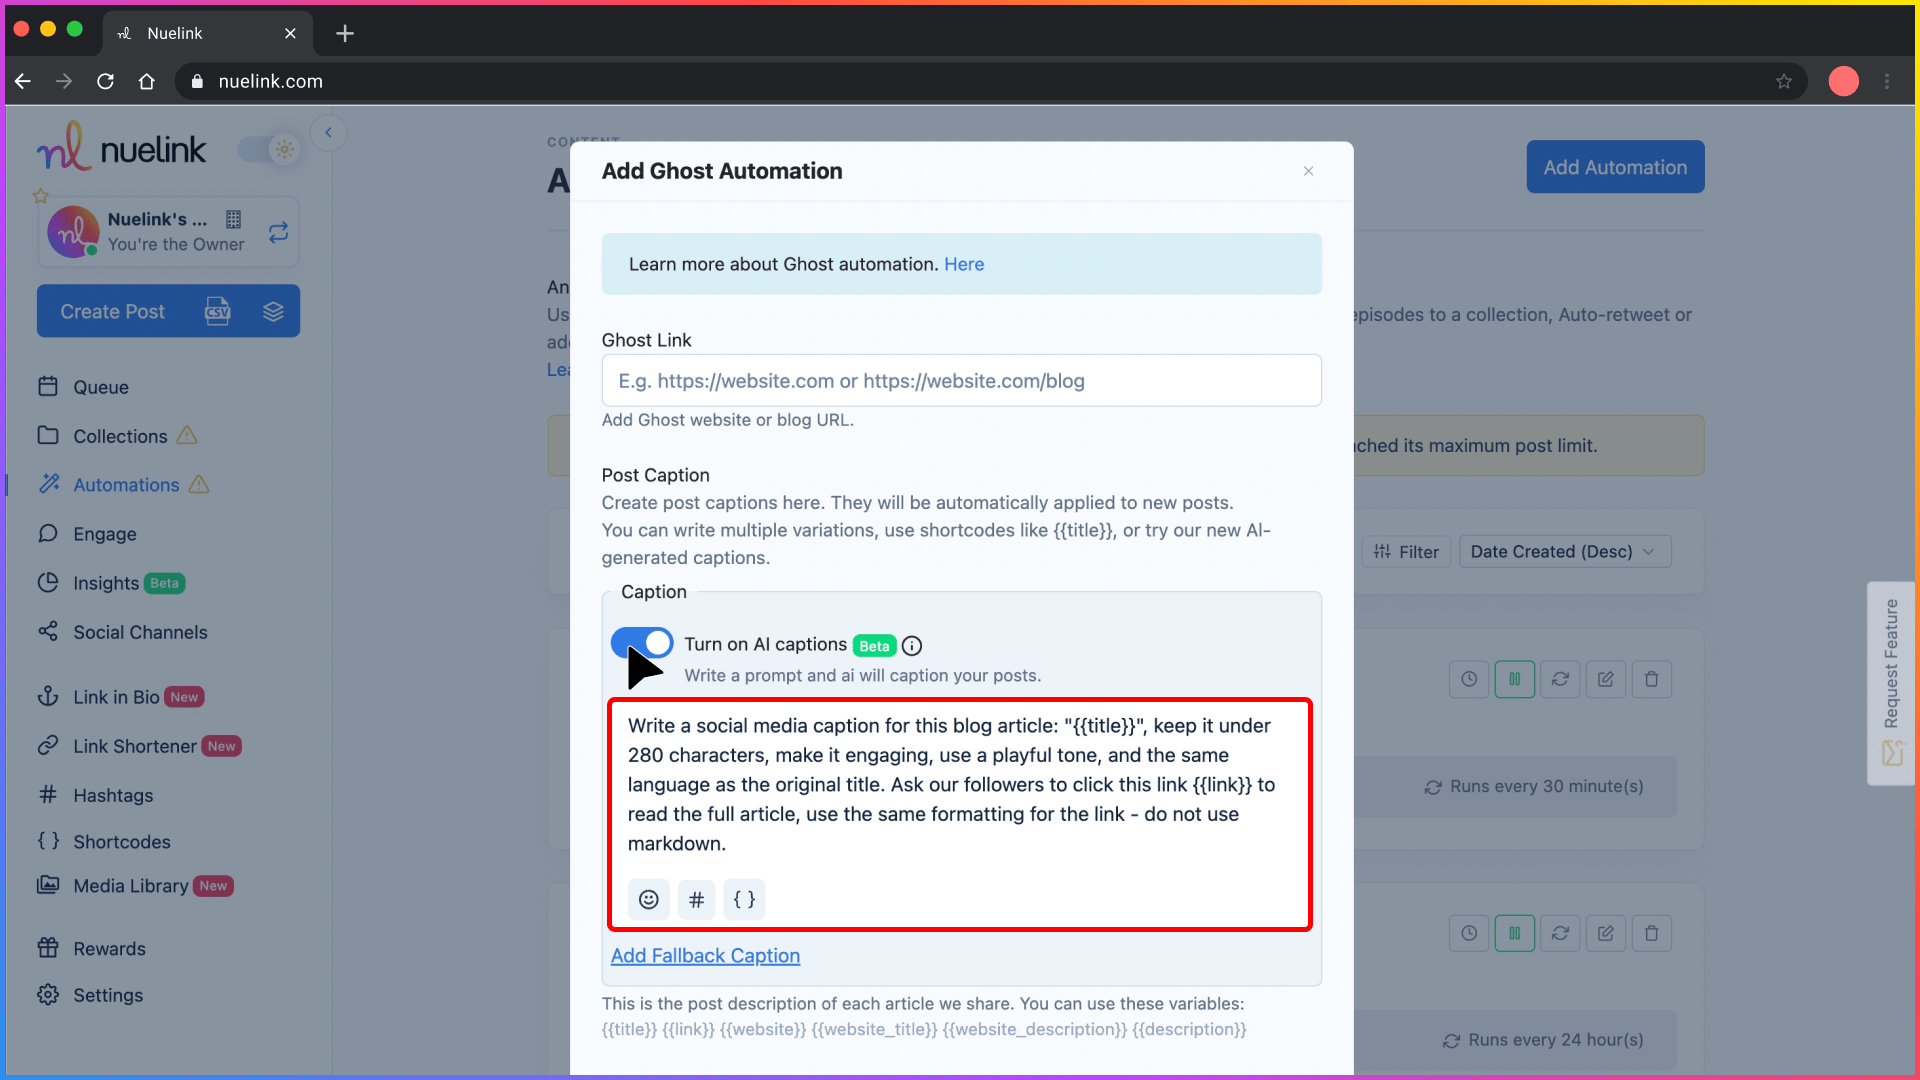Screen dimensions: 1920x1080
Task: Refresh the 24-hour automation
Action: click(x=1560, y=933)
